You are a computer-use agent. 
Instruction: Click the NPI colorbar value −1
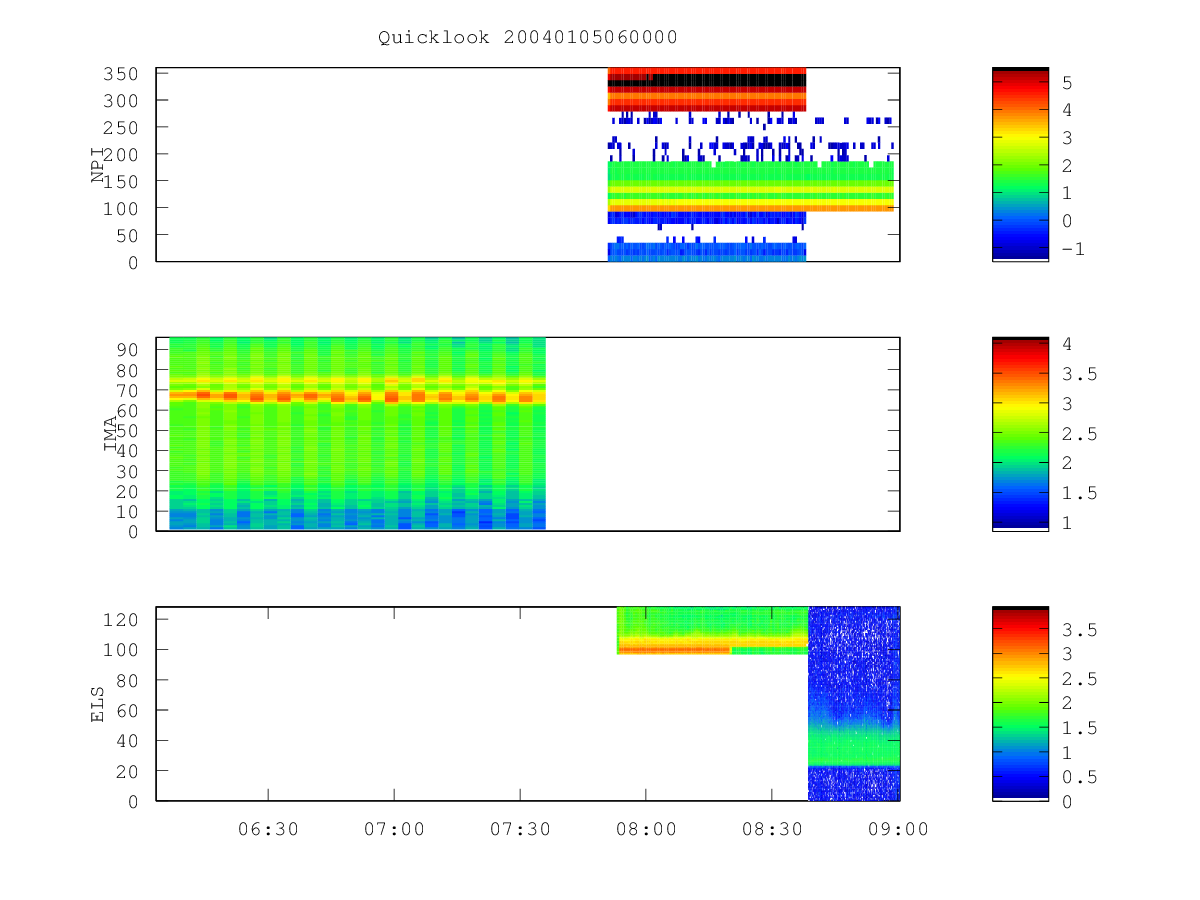click(x=1074, y=249)
